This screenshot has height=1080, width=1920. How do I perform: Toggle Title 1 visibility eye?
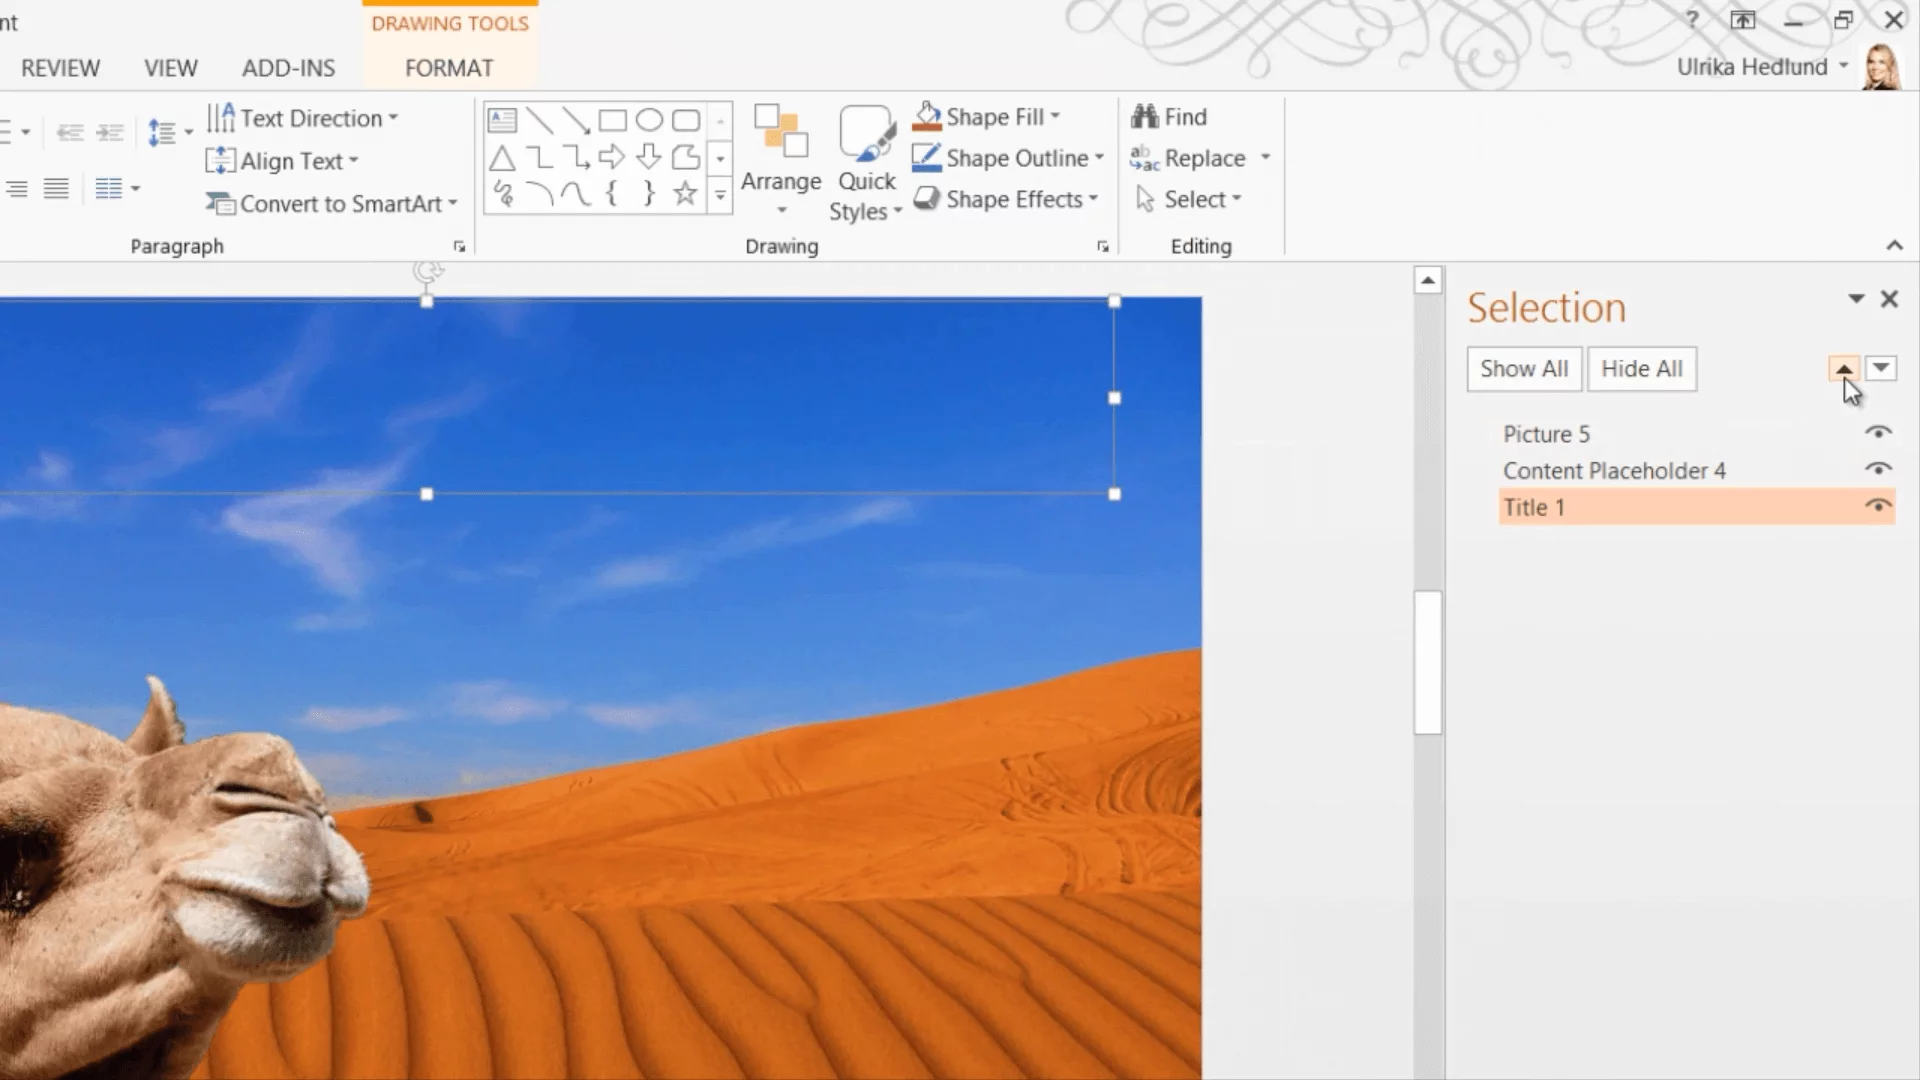point(1878,507)
